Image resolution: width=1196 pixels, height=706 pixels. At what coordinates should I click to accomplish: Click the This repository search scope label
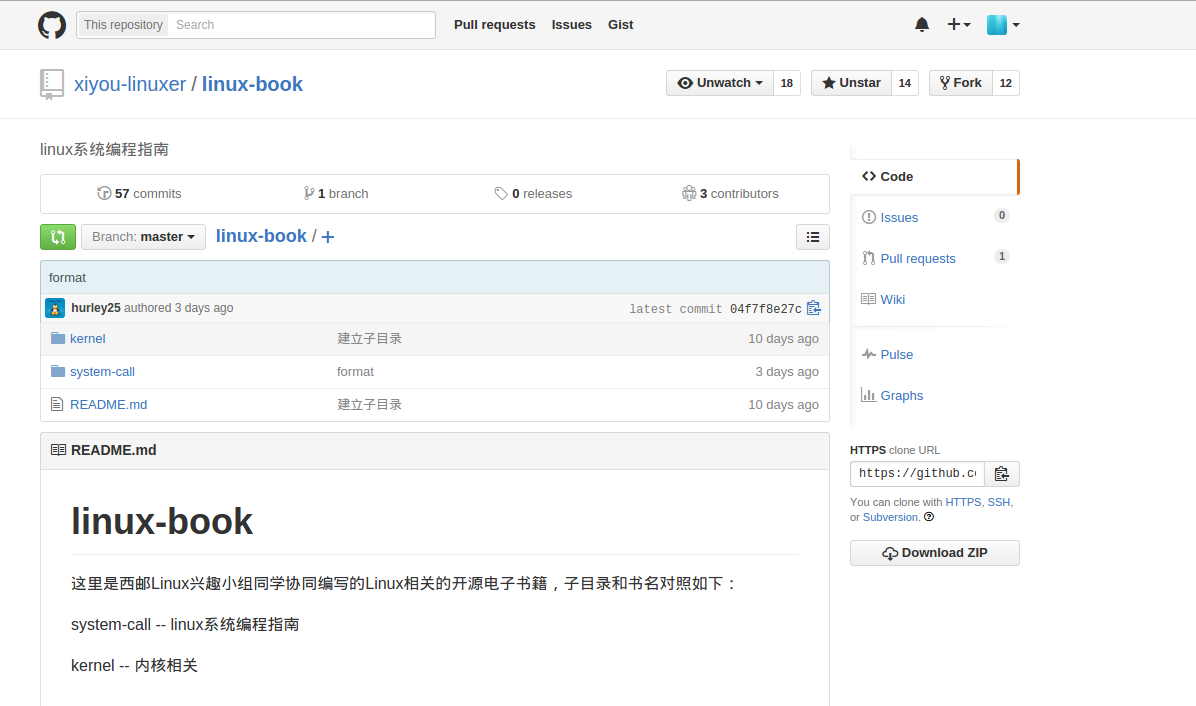coord(123,25)
